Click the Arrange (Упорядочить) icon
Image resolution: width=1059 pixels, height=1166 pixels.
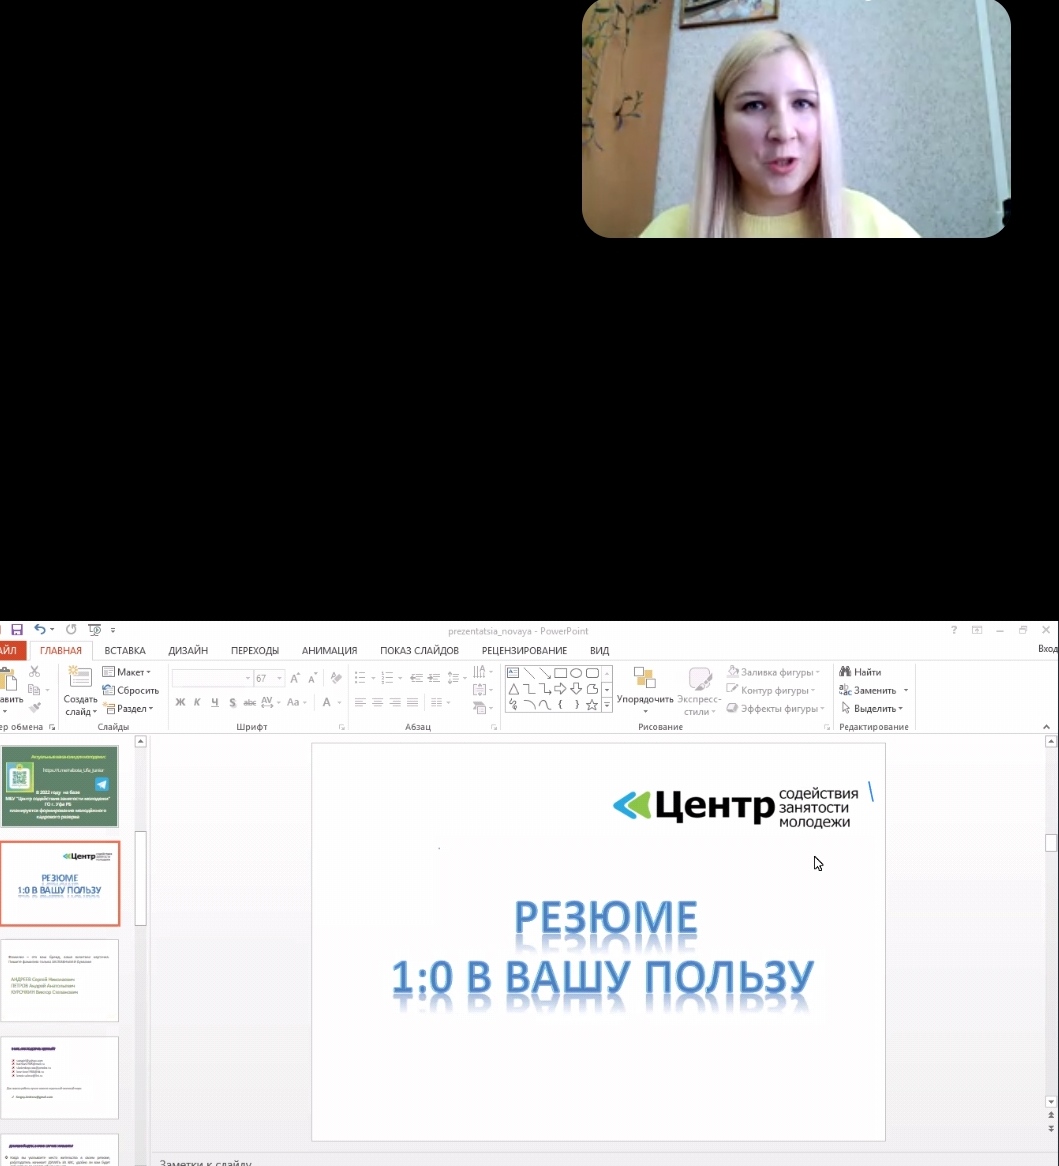click(x=644, y=679)
